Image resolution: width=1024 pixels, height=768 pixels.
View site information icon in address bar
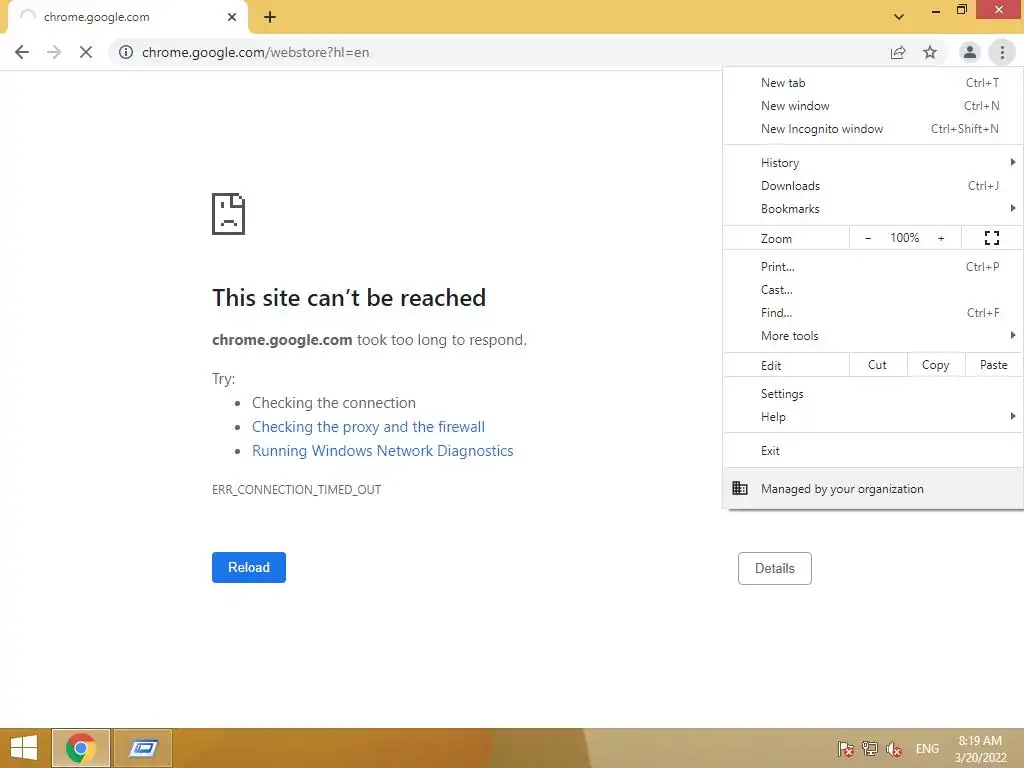coord(126,52)
